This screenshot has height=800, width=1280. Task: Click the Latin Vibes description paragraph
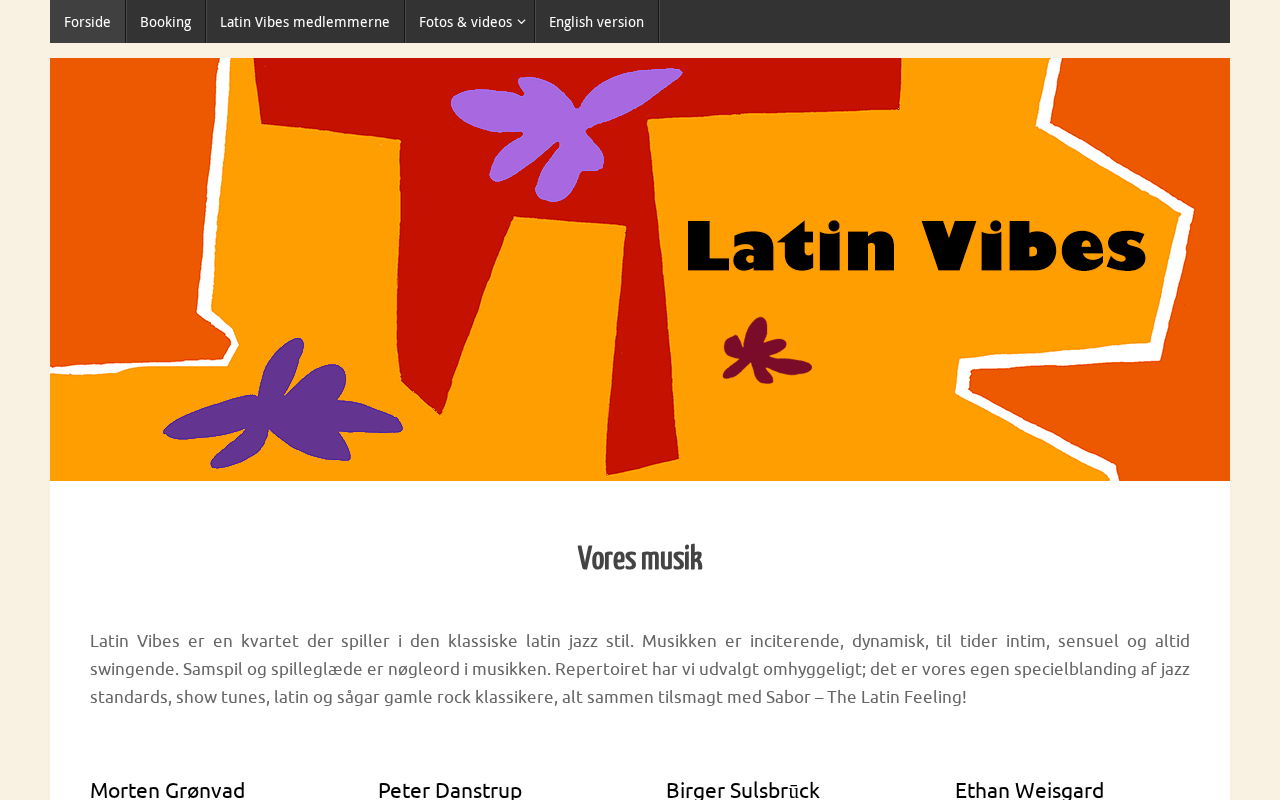640,668
